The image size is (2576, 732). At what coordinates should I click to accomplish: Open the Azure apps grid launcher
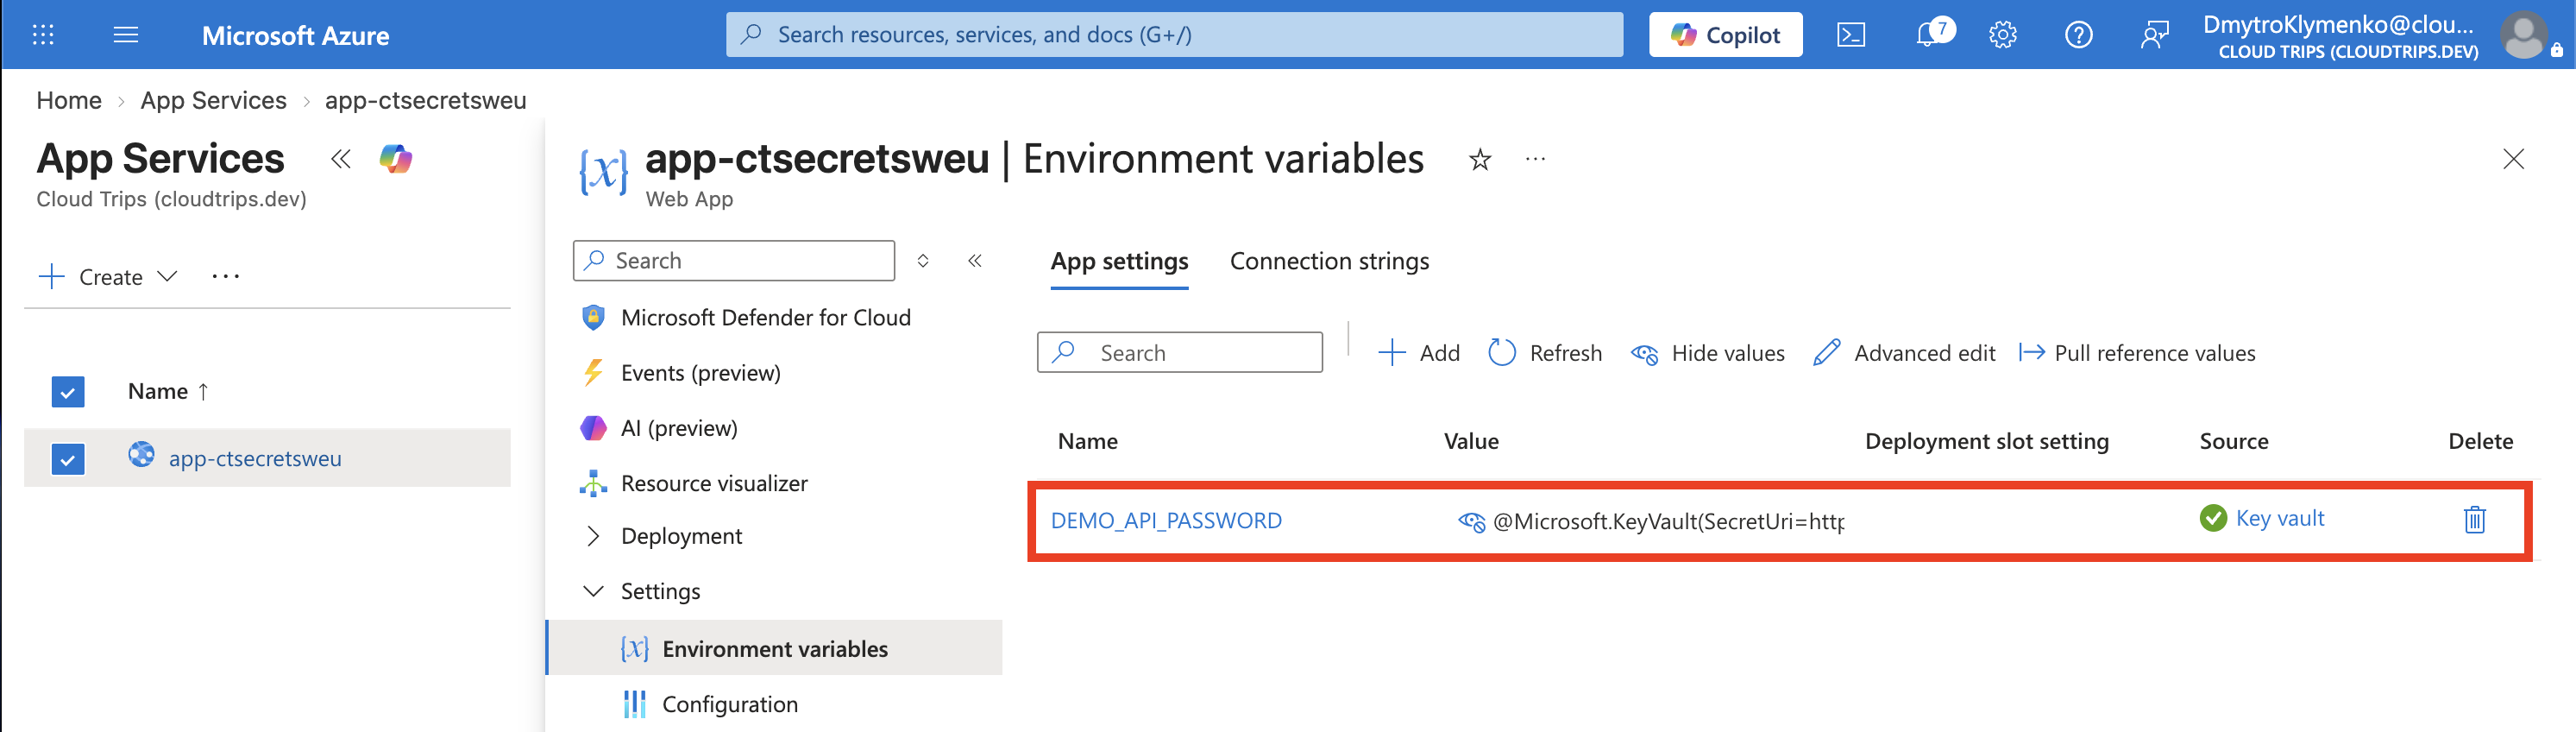43,35
